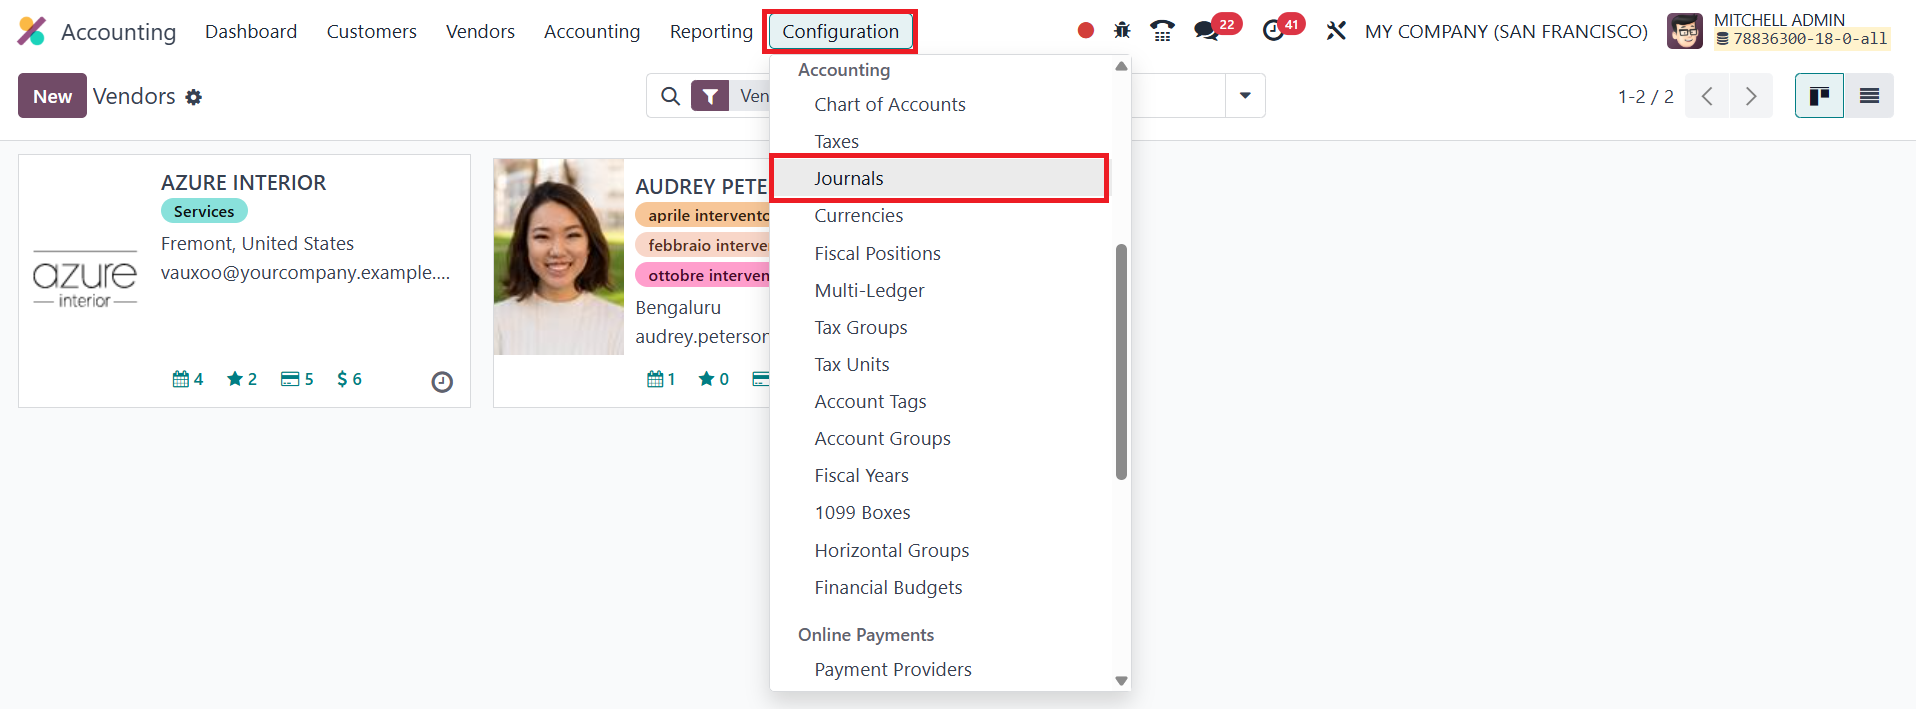The height and width of the screenshot is (709, 1916).
Task: Open the Reporting menu
Action: [711, 32]
